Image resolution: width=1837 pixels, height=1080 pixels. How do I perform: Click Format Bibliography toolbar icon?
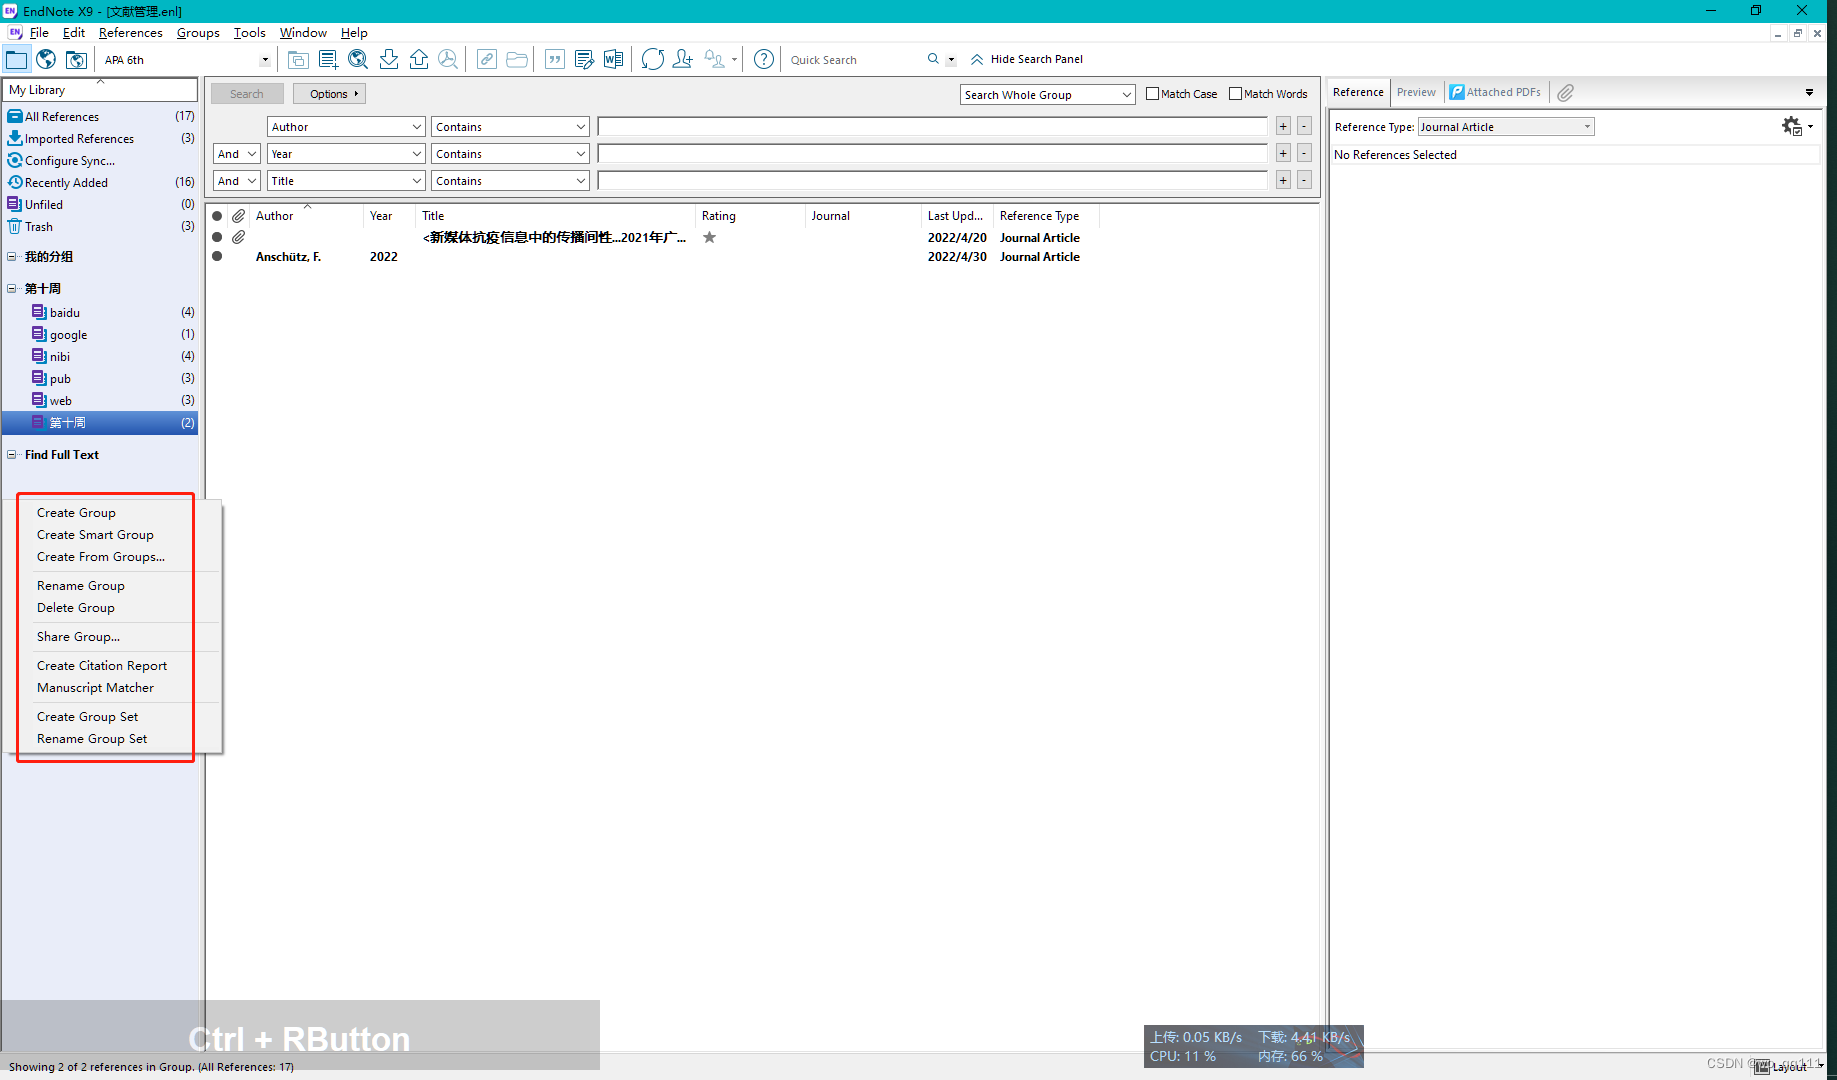click(x=584, y=59)
